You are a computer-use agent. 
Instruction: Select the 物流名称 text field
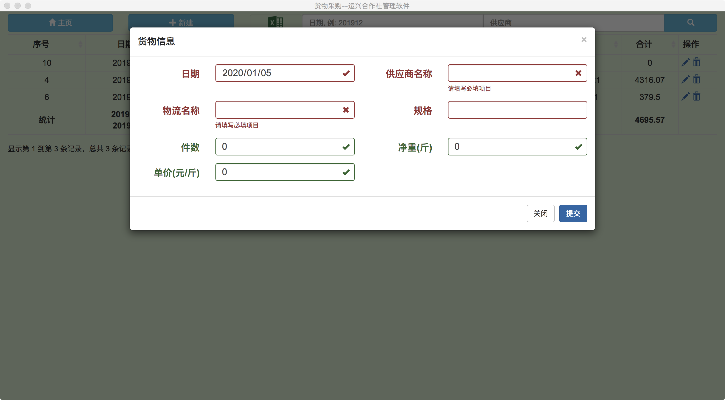pos(278,110)
